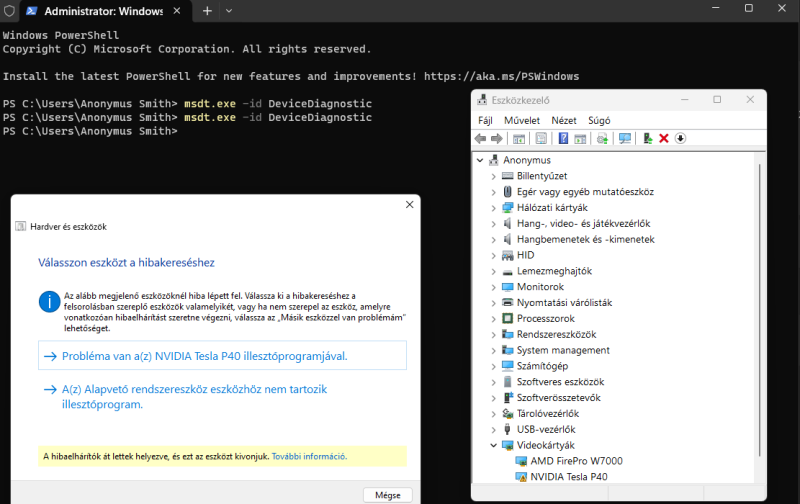800x504 pixels.
Task: Click the blue Help question mark icon
Action: (564, 138)
